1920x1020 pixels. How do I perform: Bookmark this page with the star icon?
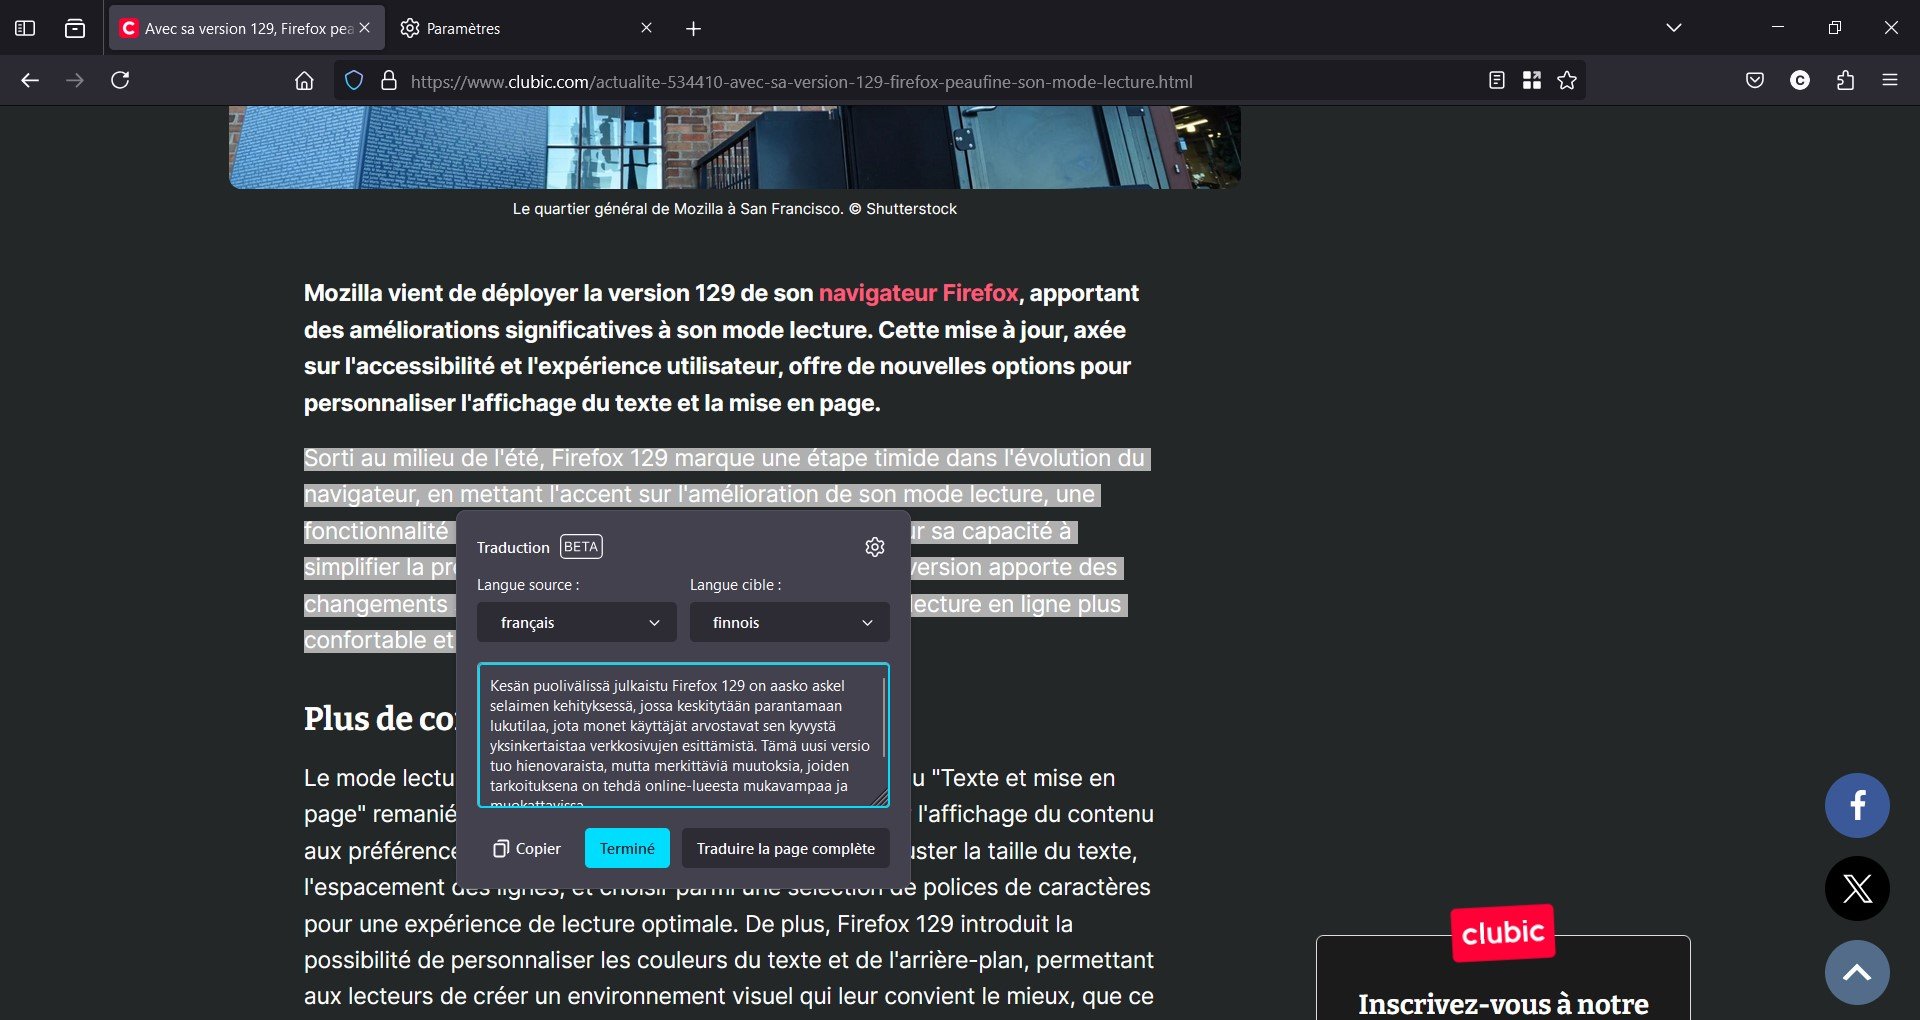pos(1567,80)
